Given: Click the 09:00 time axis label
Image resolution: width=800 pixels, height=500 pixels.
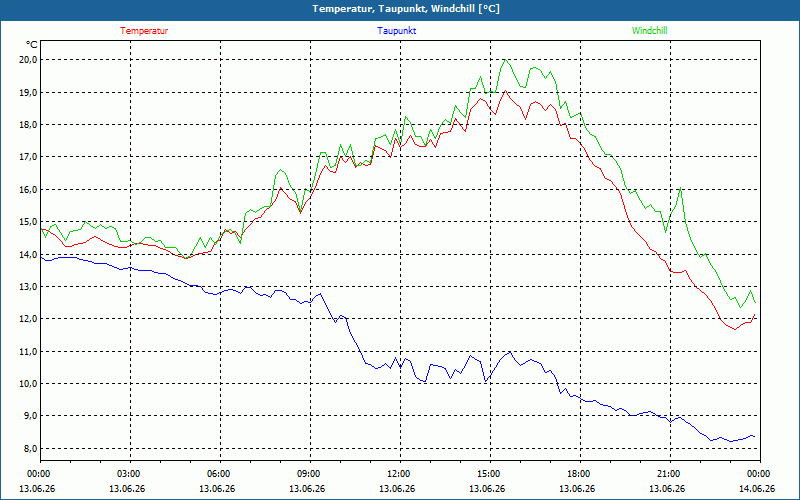Looking at the screenshot, I should pos(307,474).
